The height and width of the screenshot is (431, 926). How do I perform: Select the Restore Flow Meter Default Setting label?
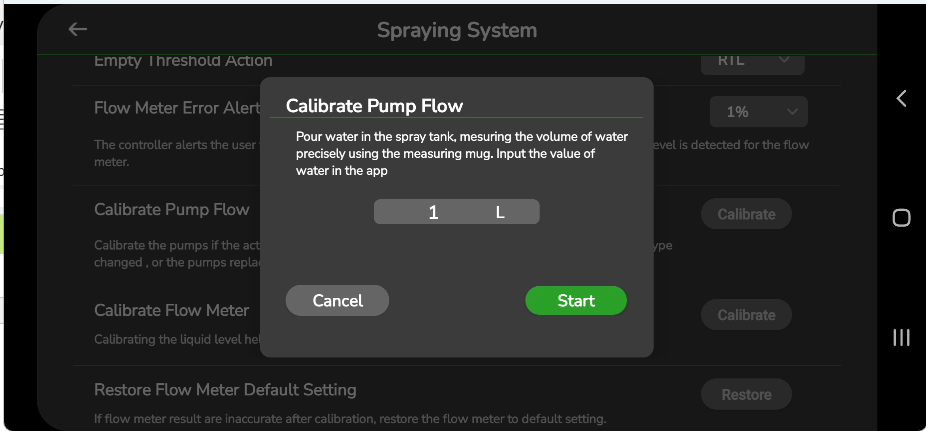(225, 389)
